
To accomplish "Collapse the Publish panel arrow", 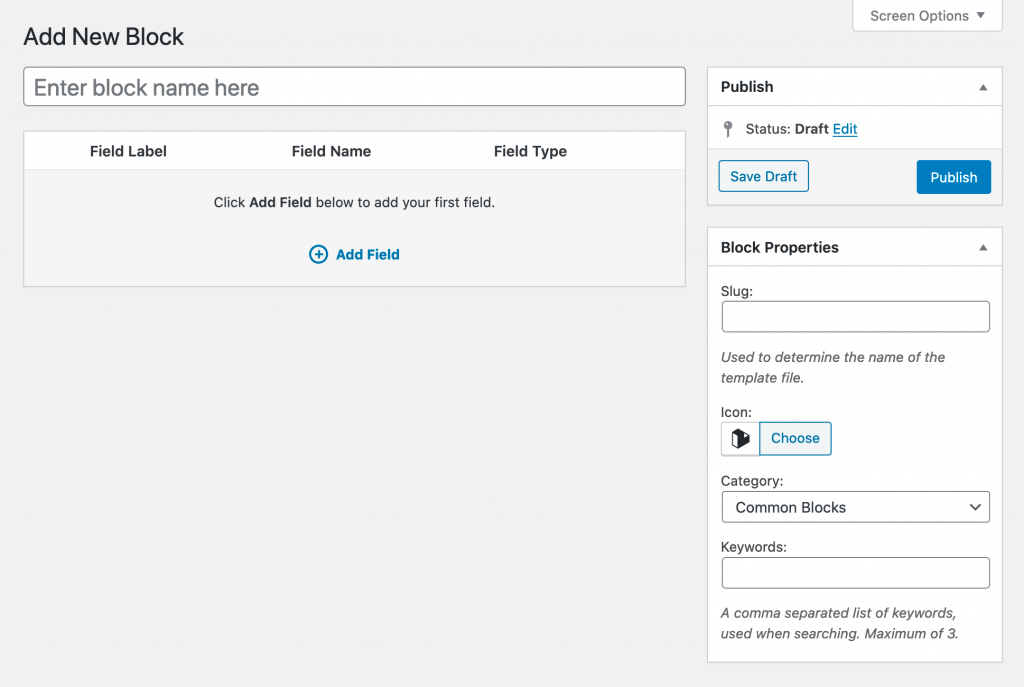I will 983,87.
